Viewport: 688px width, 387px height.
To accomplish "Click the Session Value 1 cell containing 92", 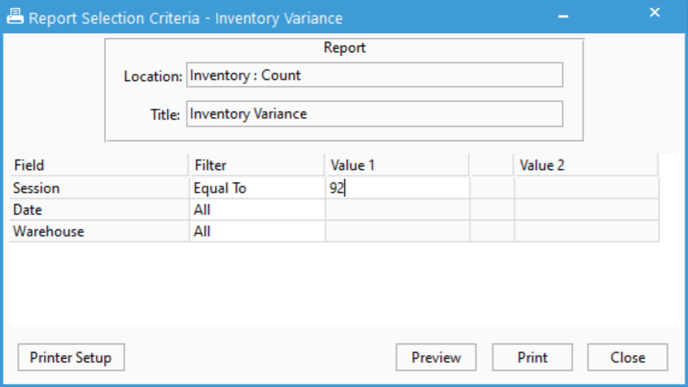I will 398,188.
